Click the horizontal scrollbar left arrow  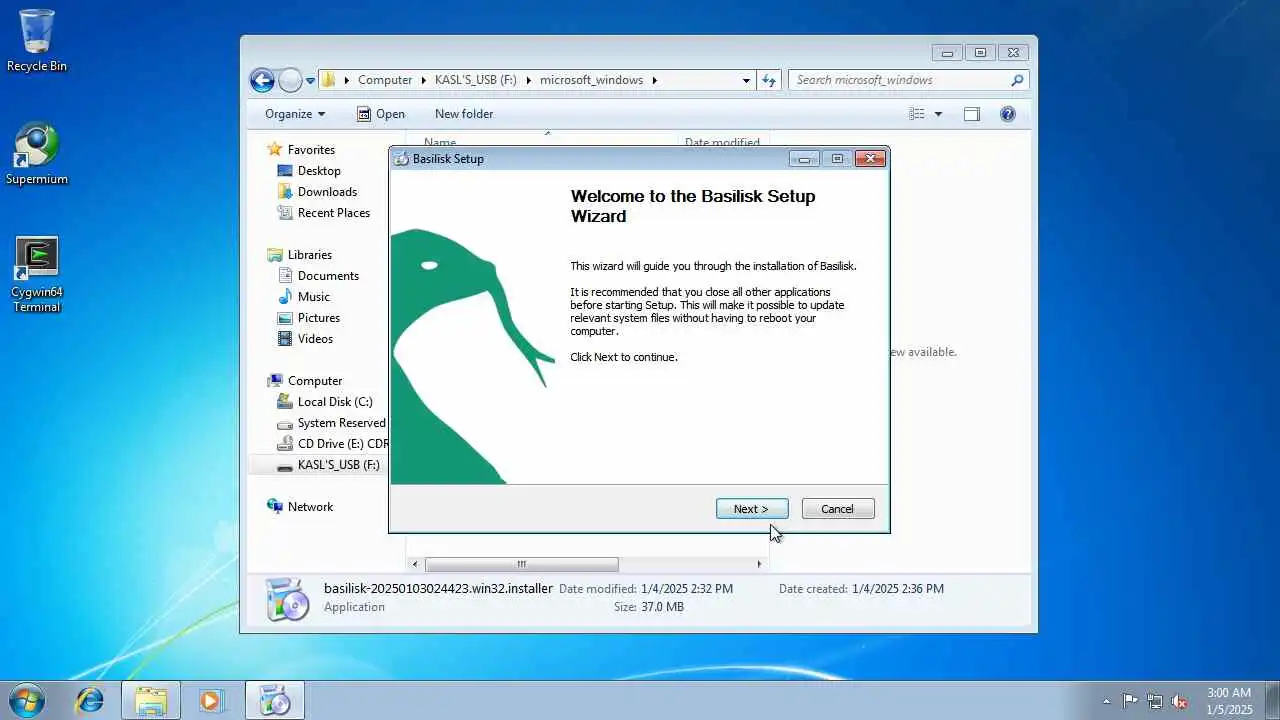point(415,564)
